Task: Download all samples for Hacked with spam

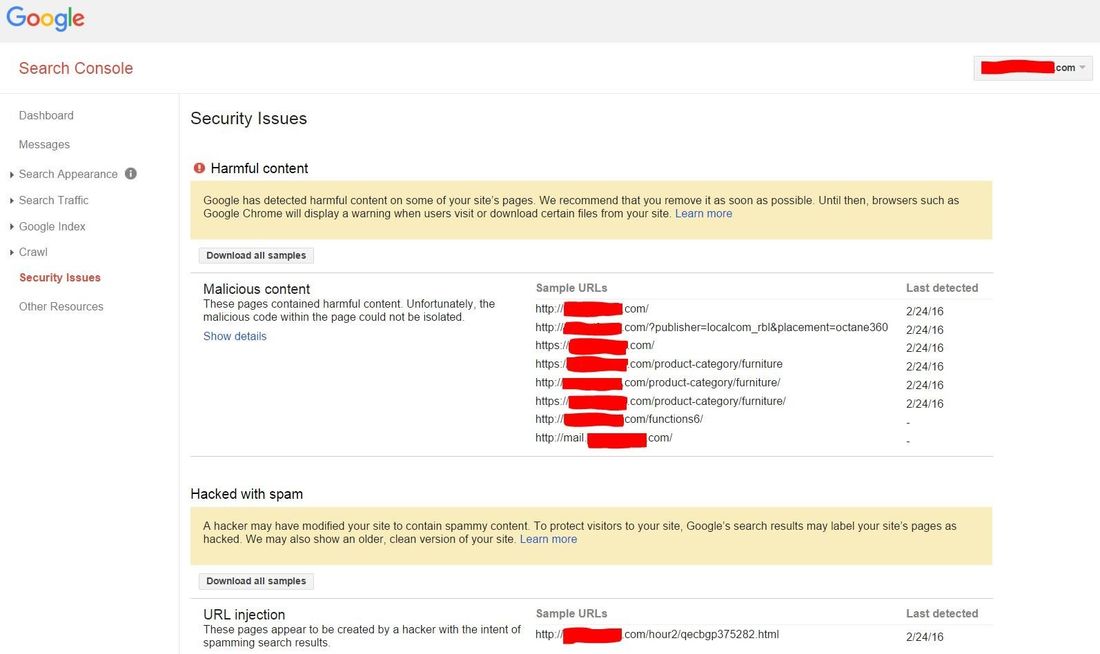Action: coord(256,581)
